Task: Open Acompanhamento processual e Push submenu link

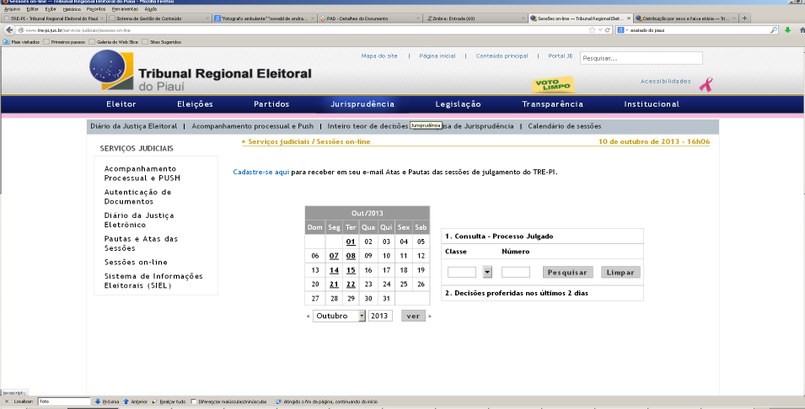Action: pyautogui.click(x=252, y=126)
